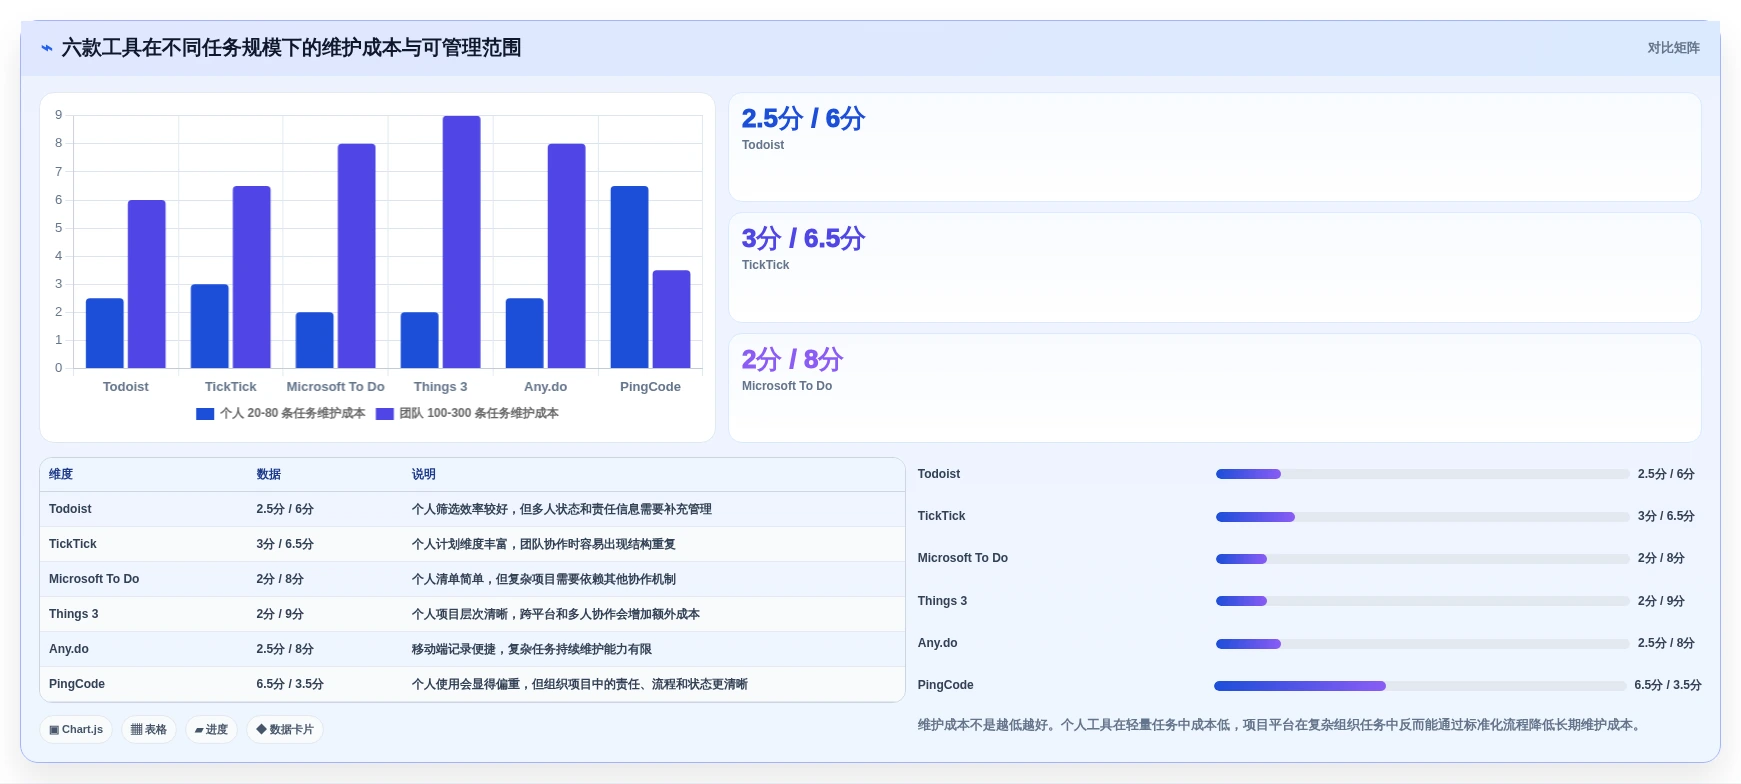Screen dimensions: 1741x784
Task: Select the Chart.js chip below the table
Action: point(76,730)
